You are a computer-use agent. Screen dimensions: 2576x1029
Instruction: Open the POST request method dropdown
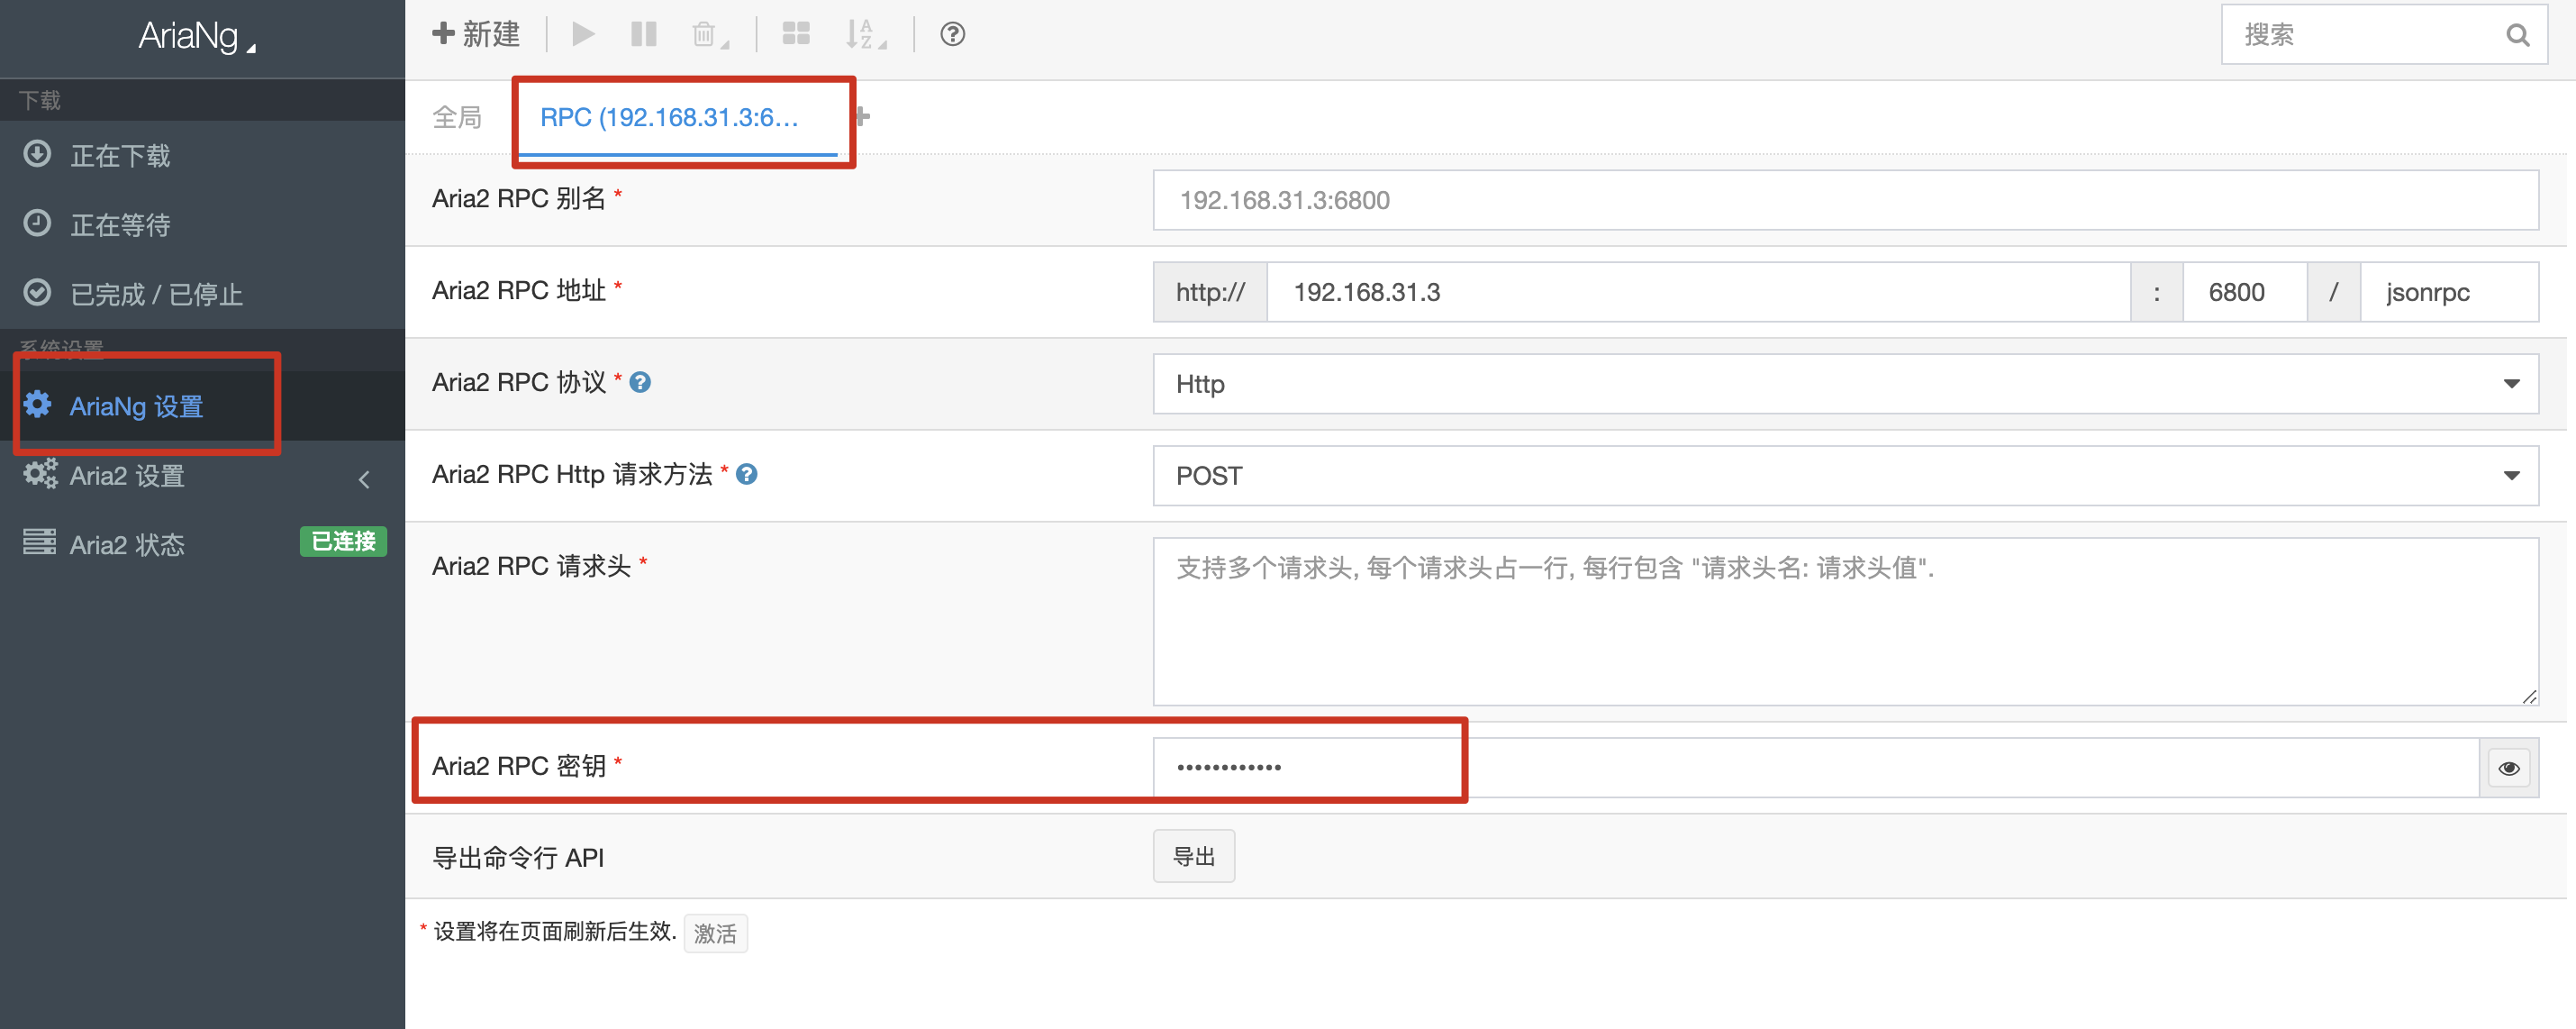pos(1844,476)
